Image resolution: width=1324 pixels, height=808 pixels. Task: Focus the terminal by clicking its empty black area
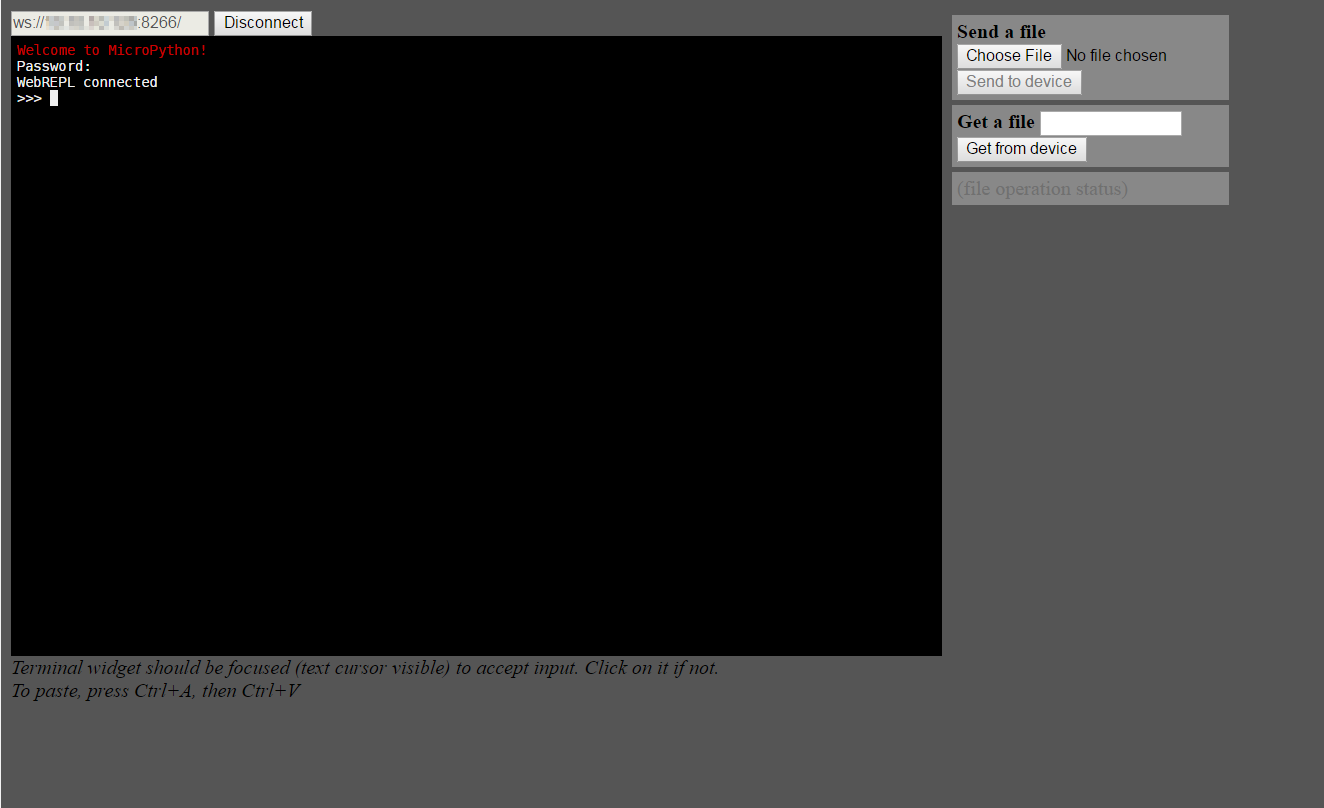coord(476,380)
